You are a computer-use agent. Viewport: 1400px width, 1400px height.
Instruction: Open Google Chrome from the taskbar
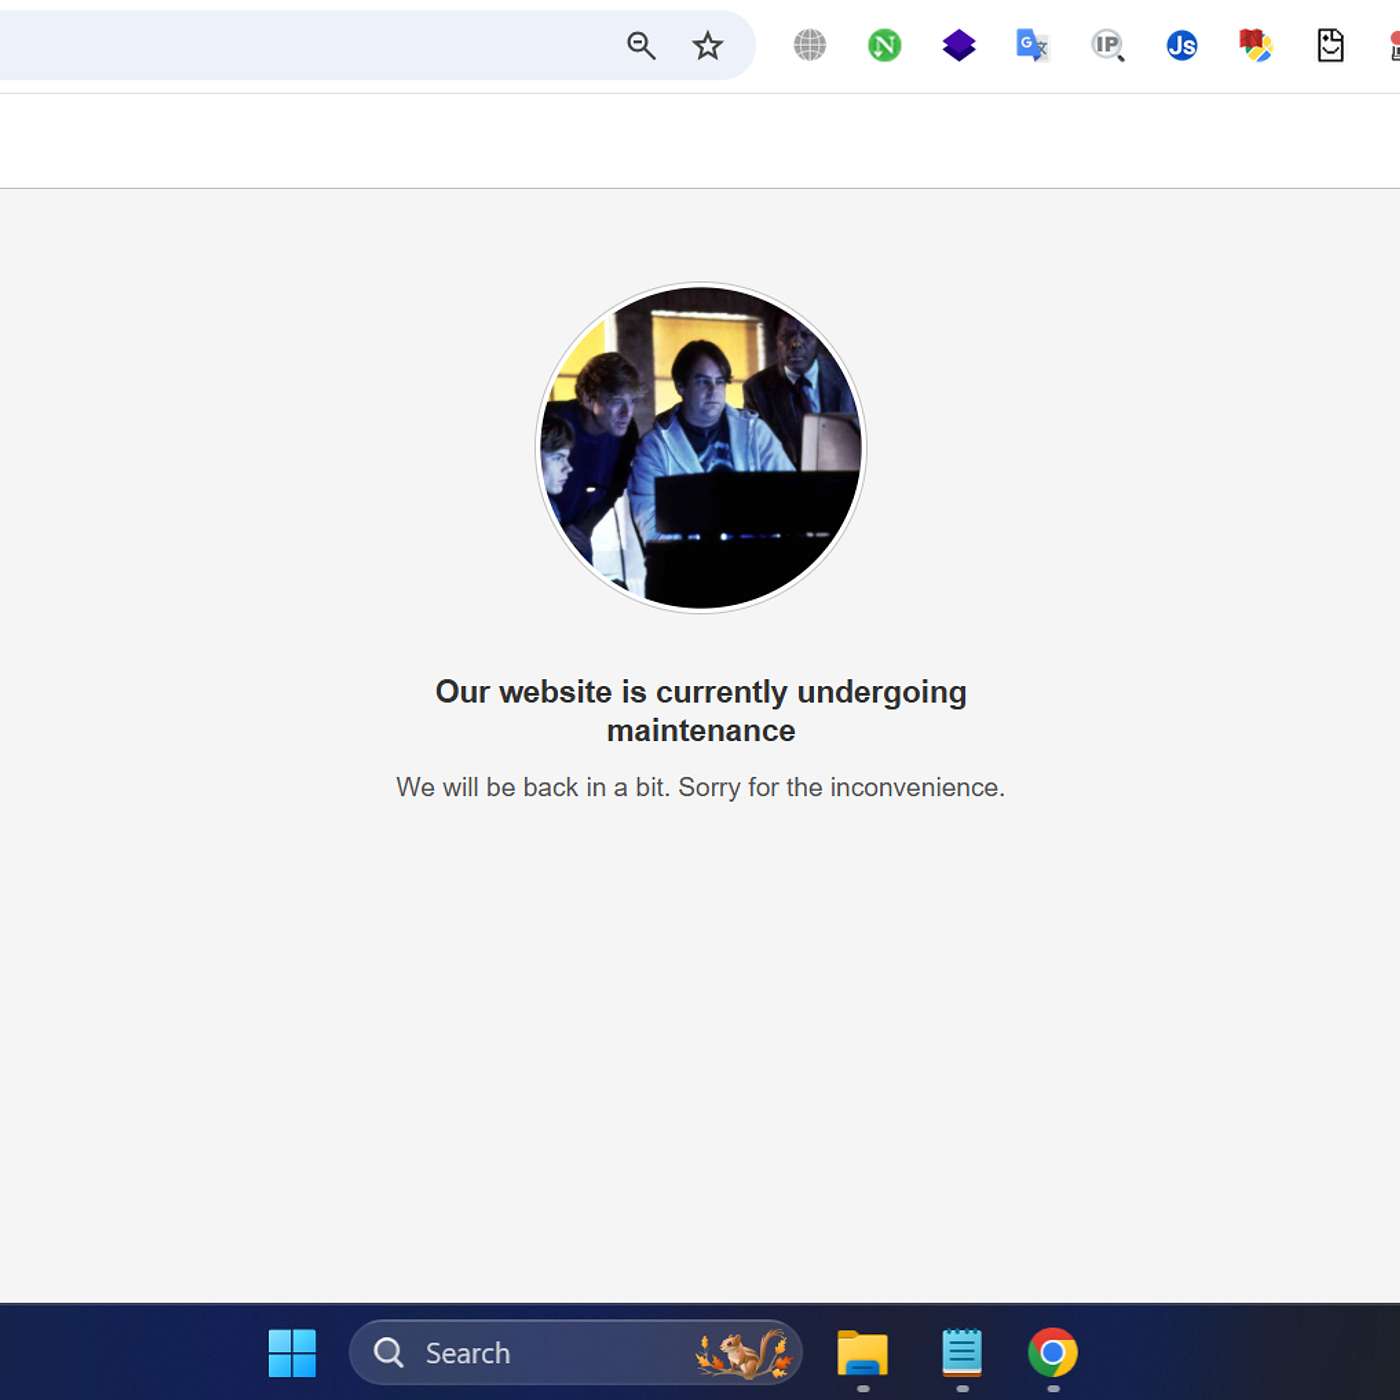click(x=1053, y=1353)
